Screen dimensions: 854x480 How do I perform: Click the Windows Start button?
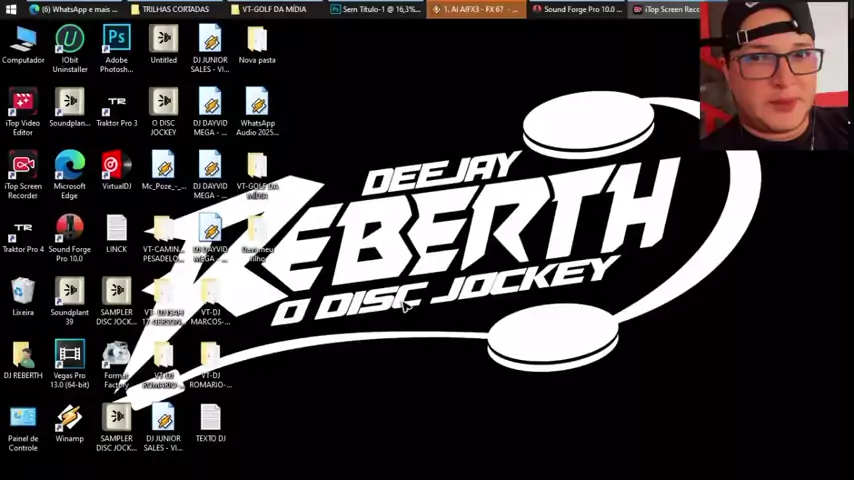(11, 9)
